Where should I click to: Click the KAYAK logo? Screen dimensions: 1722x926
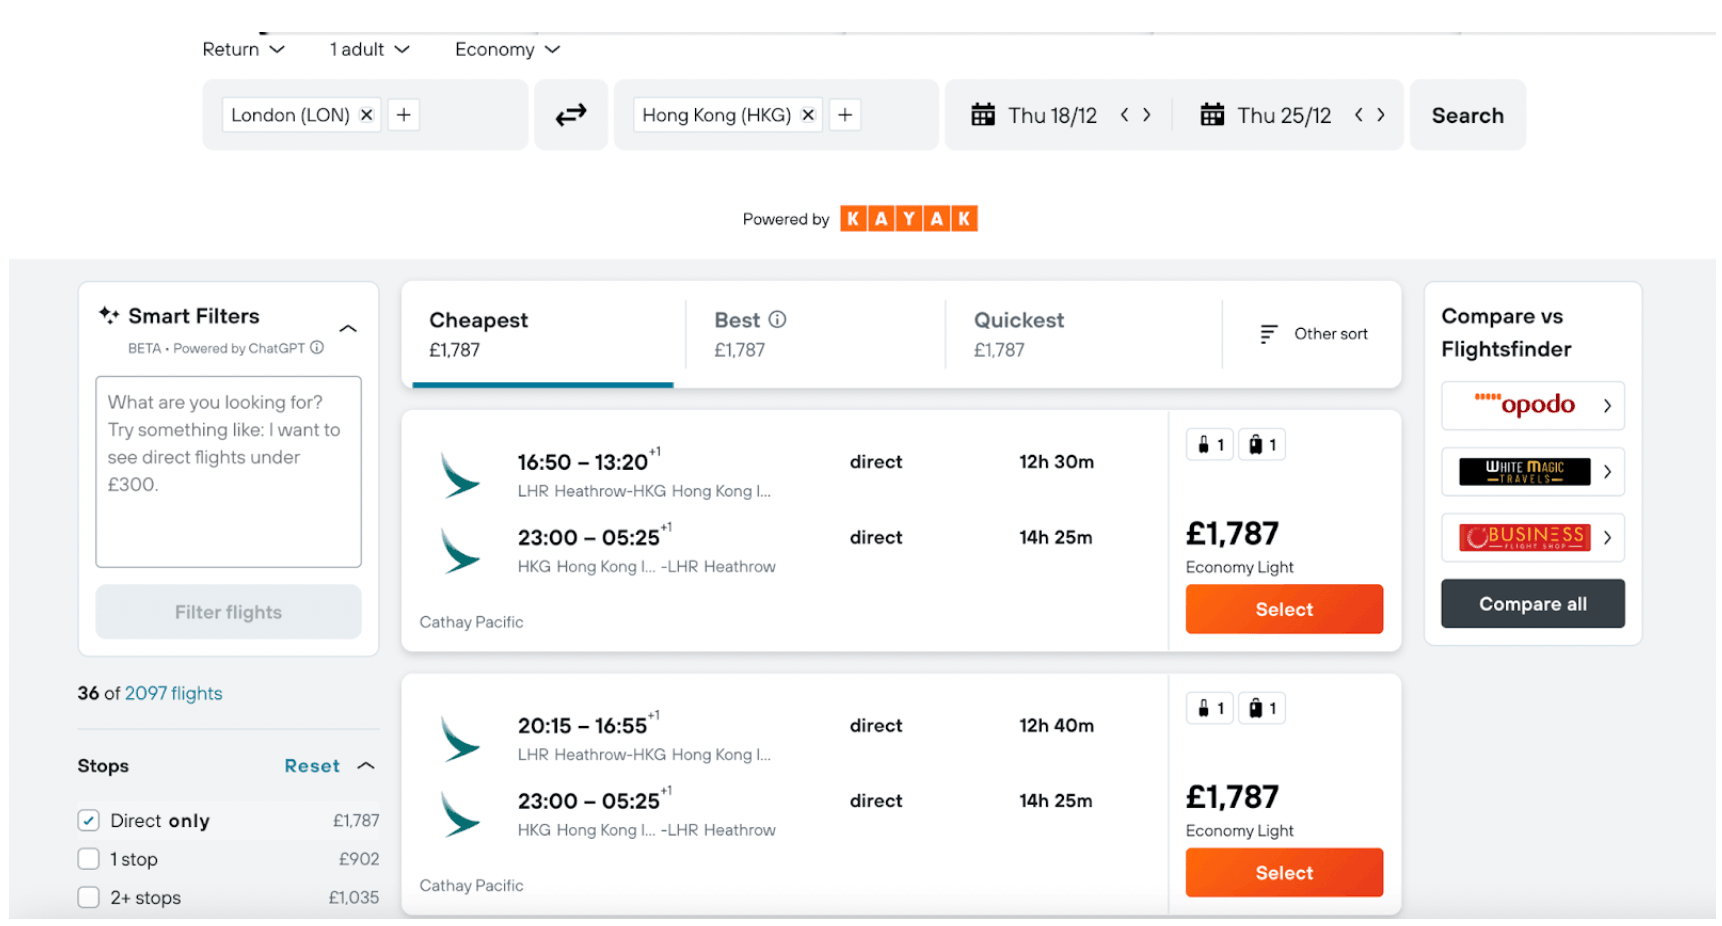coord(908,218)
